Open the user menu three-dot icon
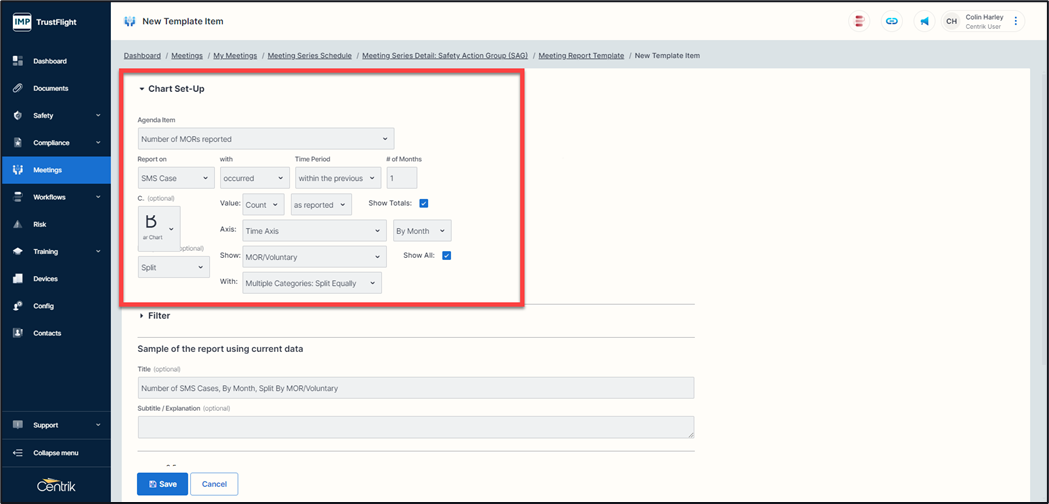The width and height of the screenshot is (1049, 504). [1016, 21]
